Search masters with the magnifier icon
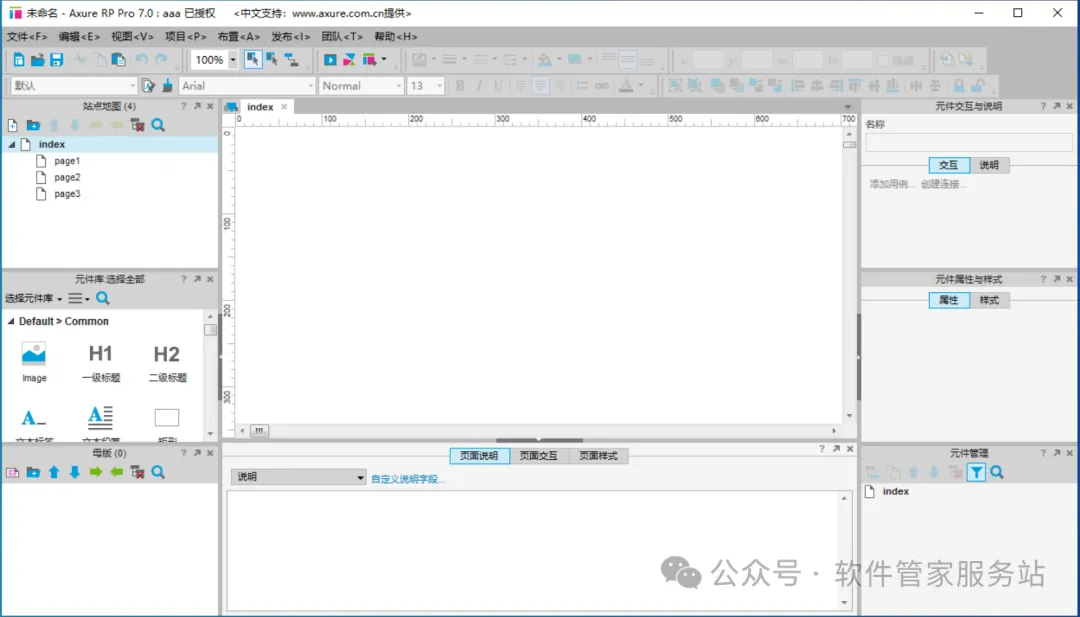The height and width of the screenshot is (617, 1080). pos(158,472)
